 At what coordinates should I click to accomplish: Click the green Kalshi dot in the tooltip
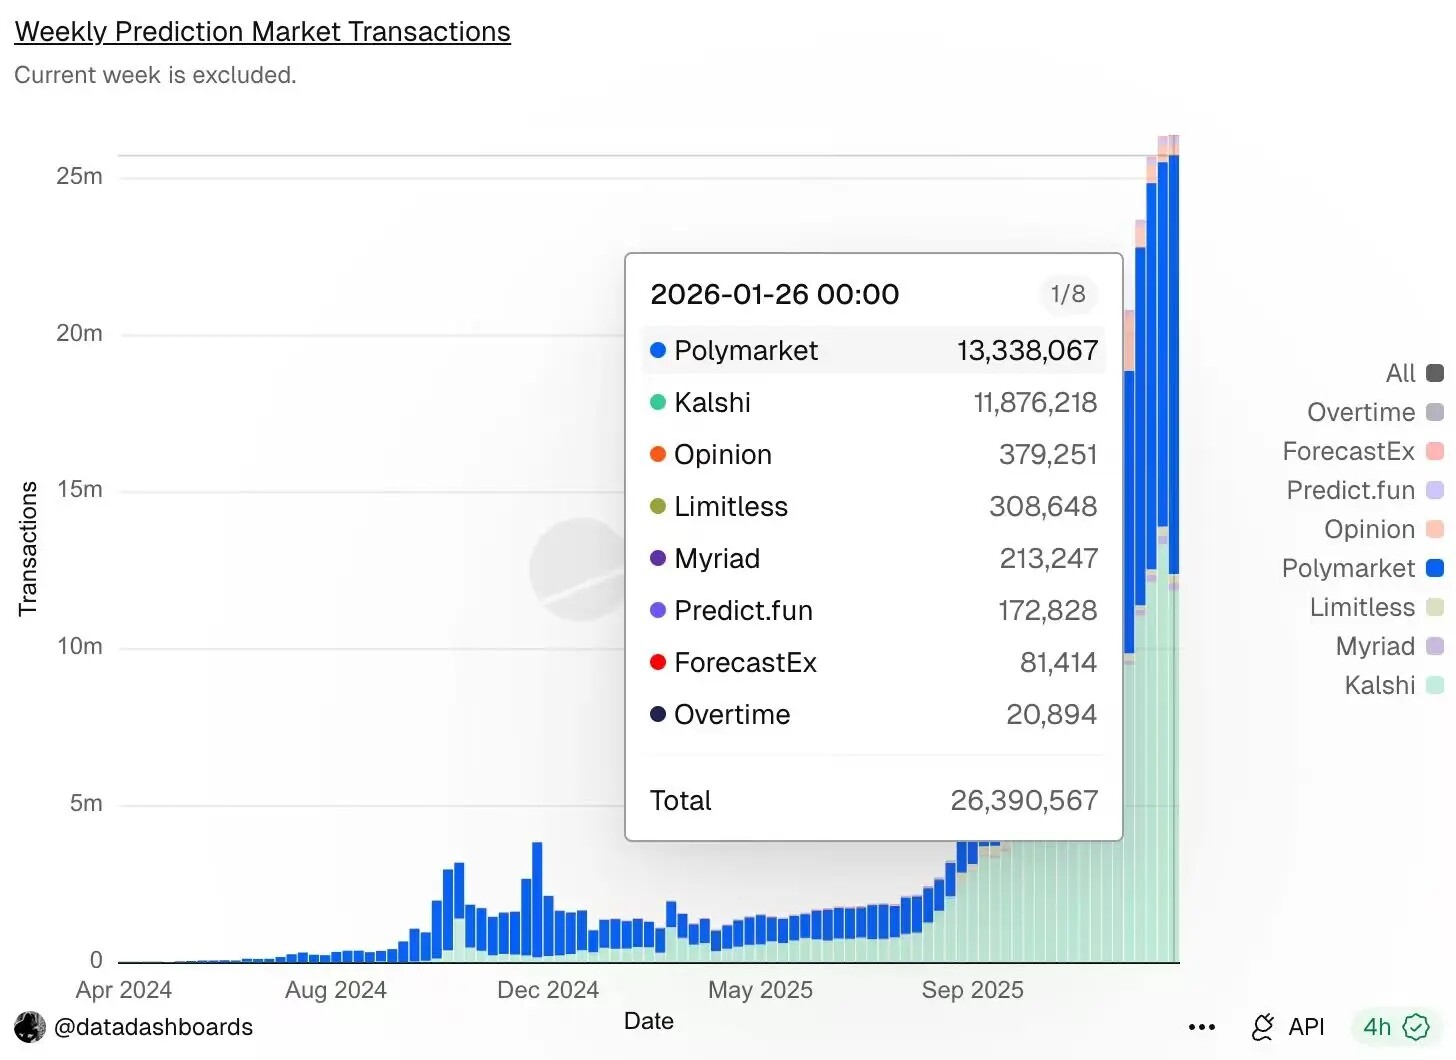(x=657, y=402)
